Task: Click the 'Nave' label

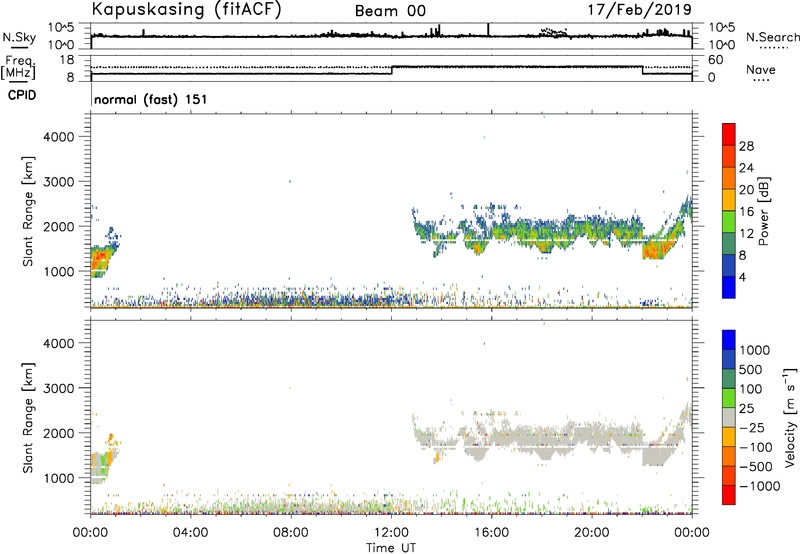Action: pyautogui.click(x=761, y=70)
